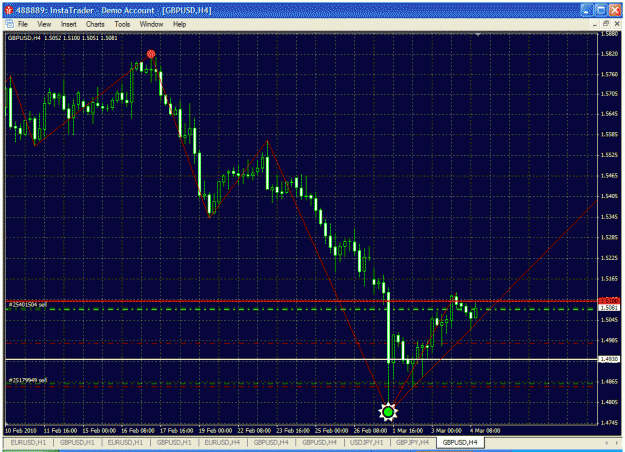This screenshot has height=452, width=625.
Task: Open the Window menu
Action: 151,24
